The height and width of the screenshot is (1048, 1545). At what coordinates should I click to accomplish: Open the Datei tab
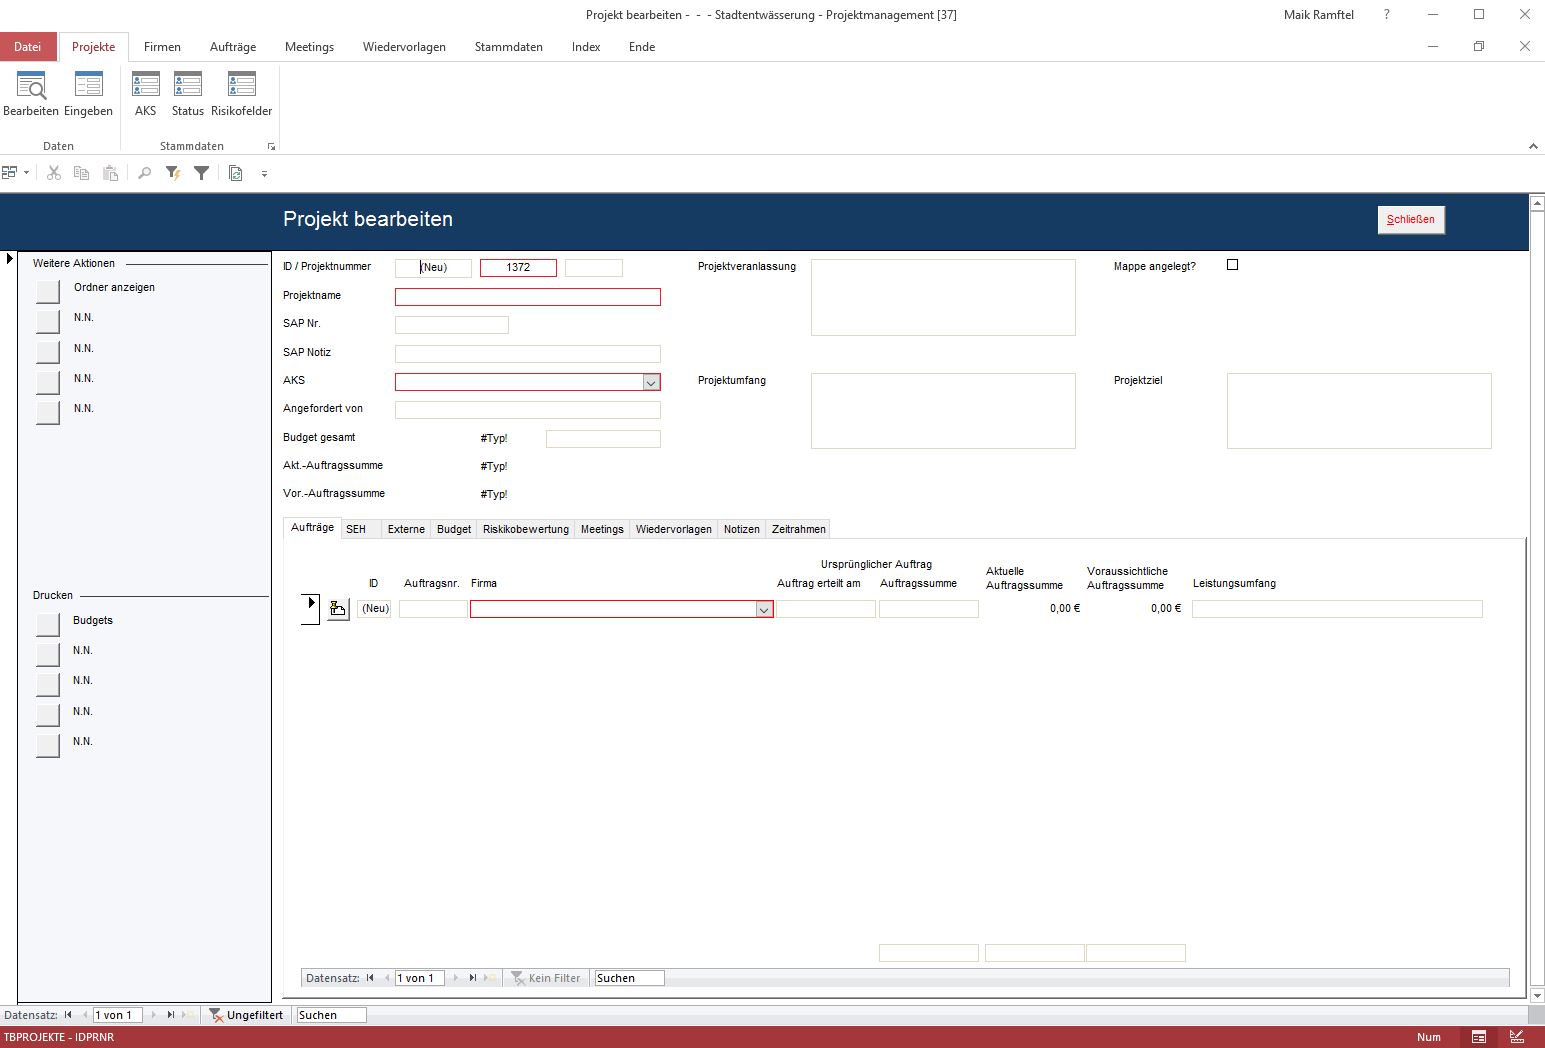(28, 47)
